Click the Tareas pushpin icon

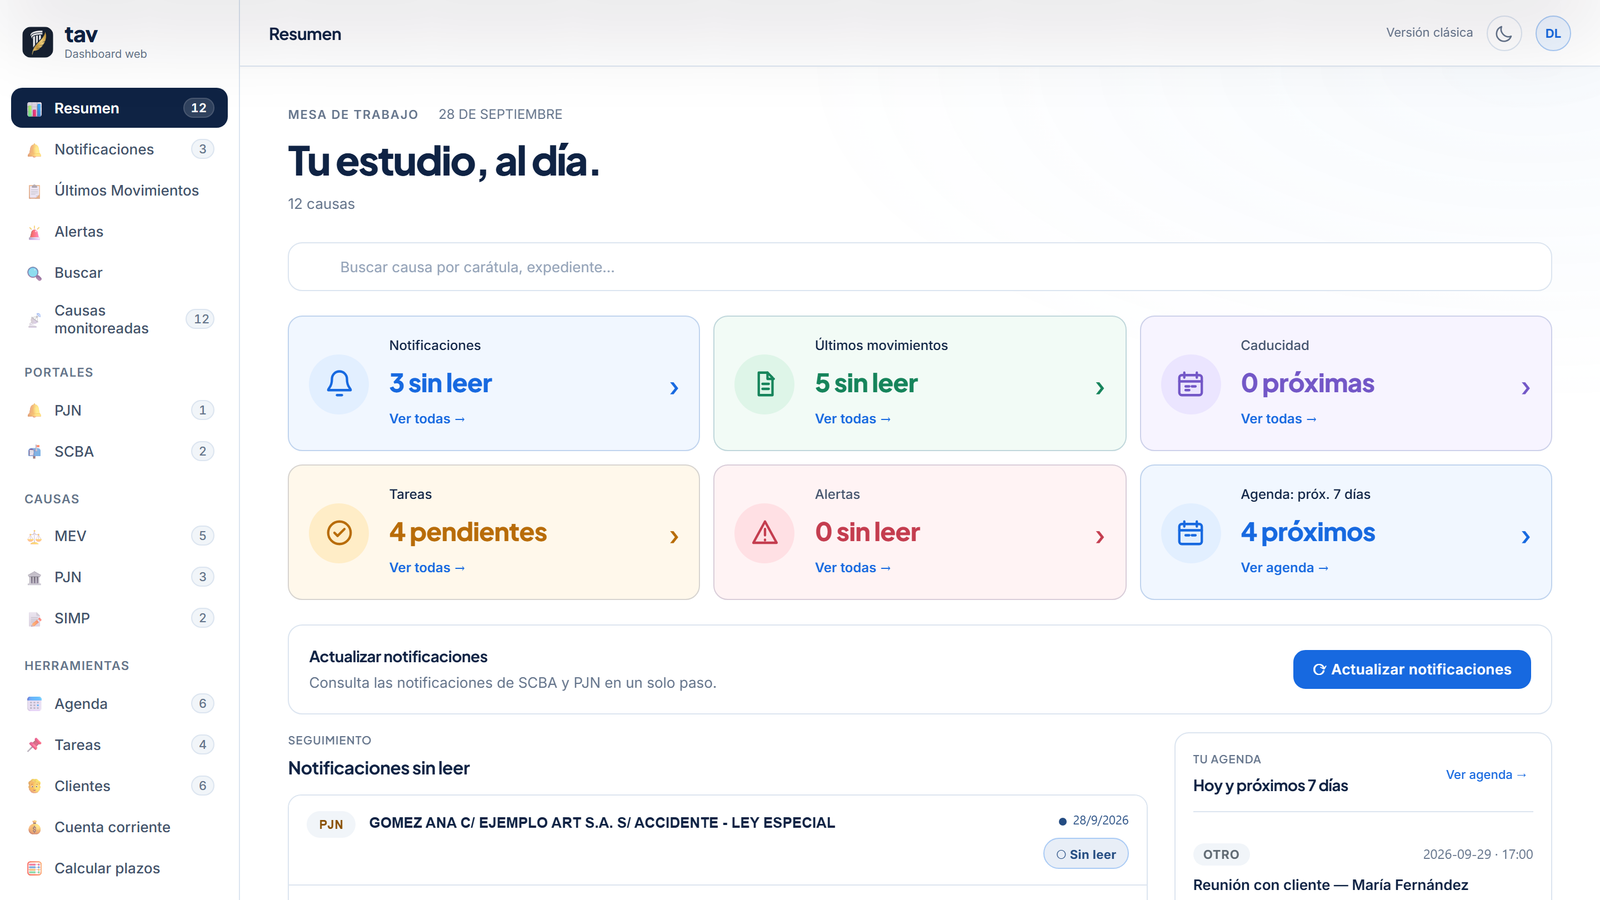34,745
